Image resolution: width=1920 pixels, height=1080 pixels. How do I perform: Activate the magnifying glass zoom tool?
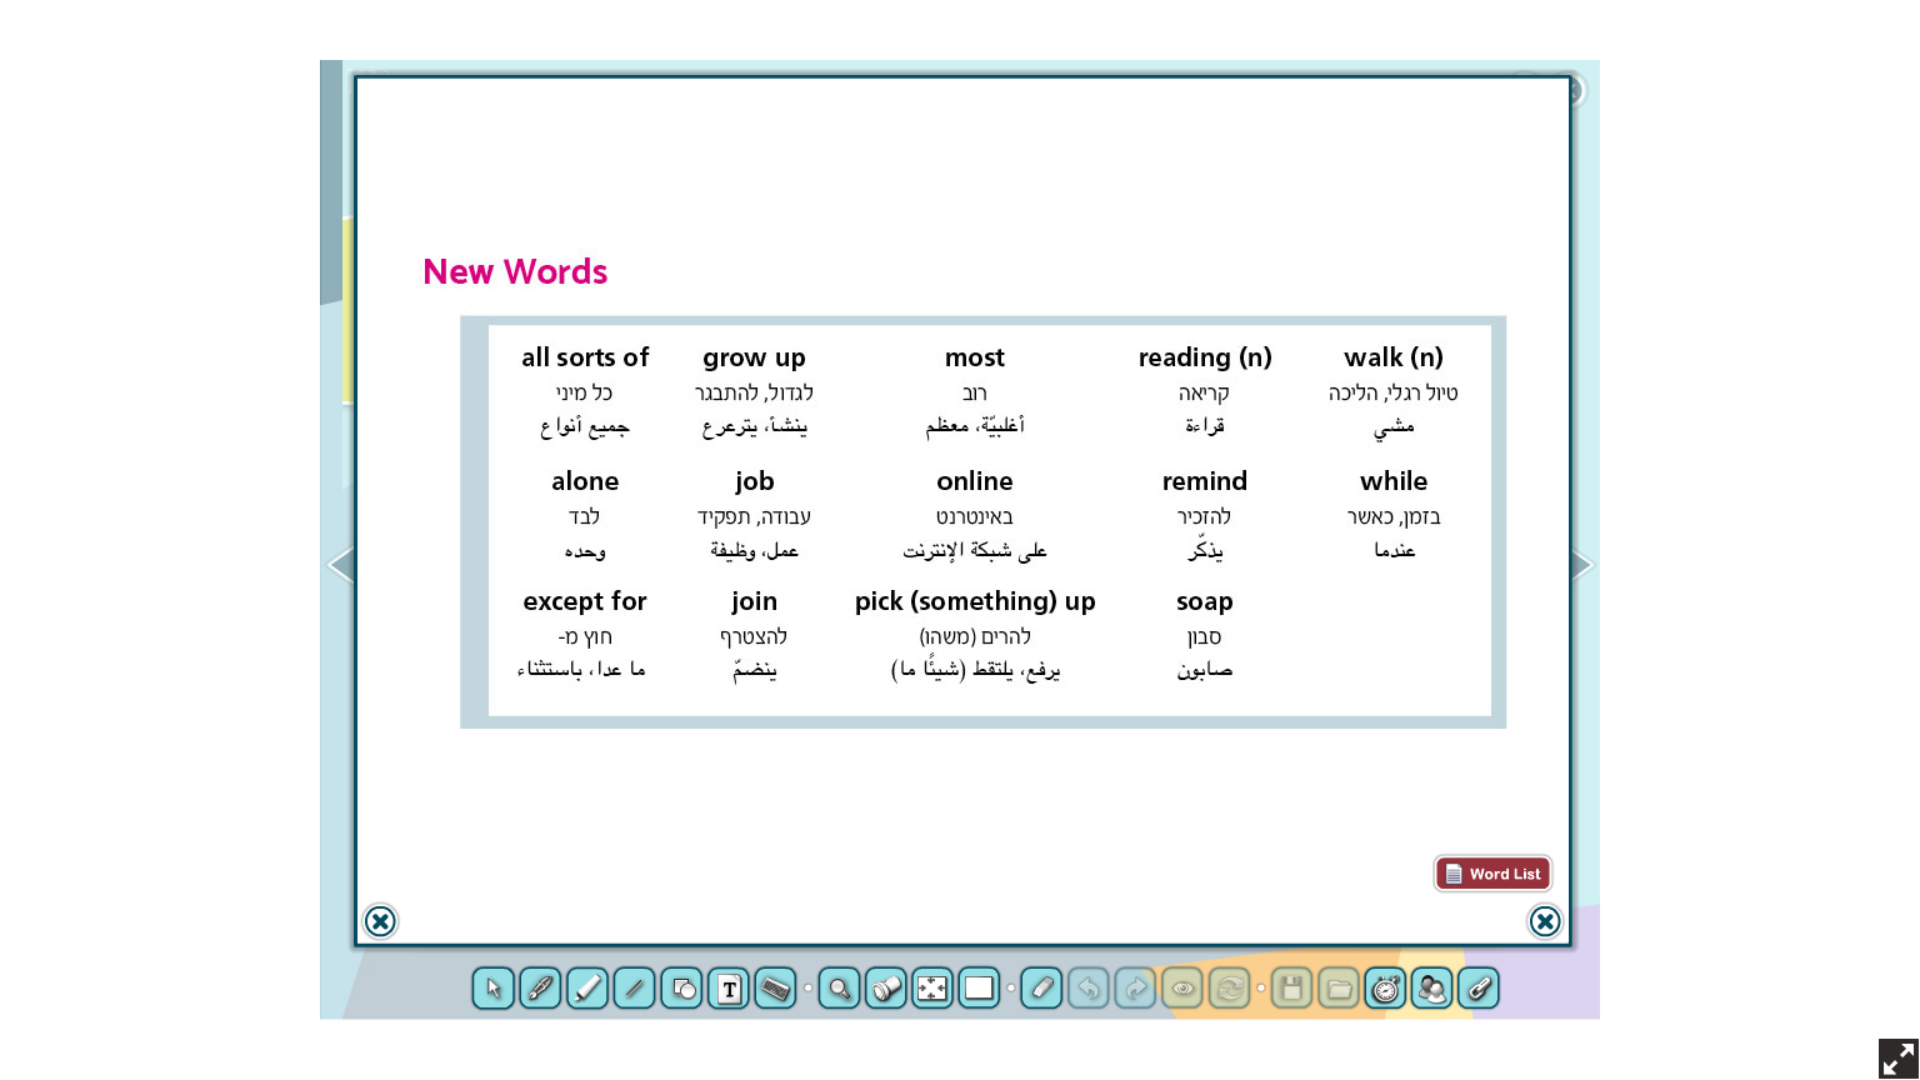(839, 989)
